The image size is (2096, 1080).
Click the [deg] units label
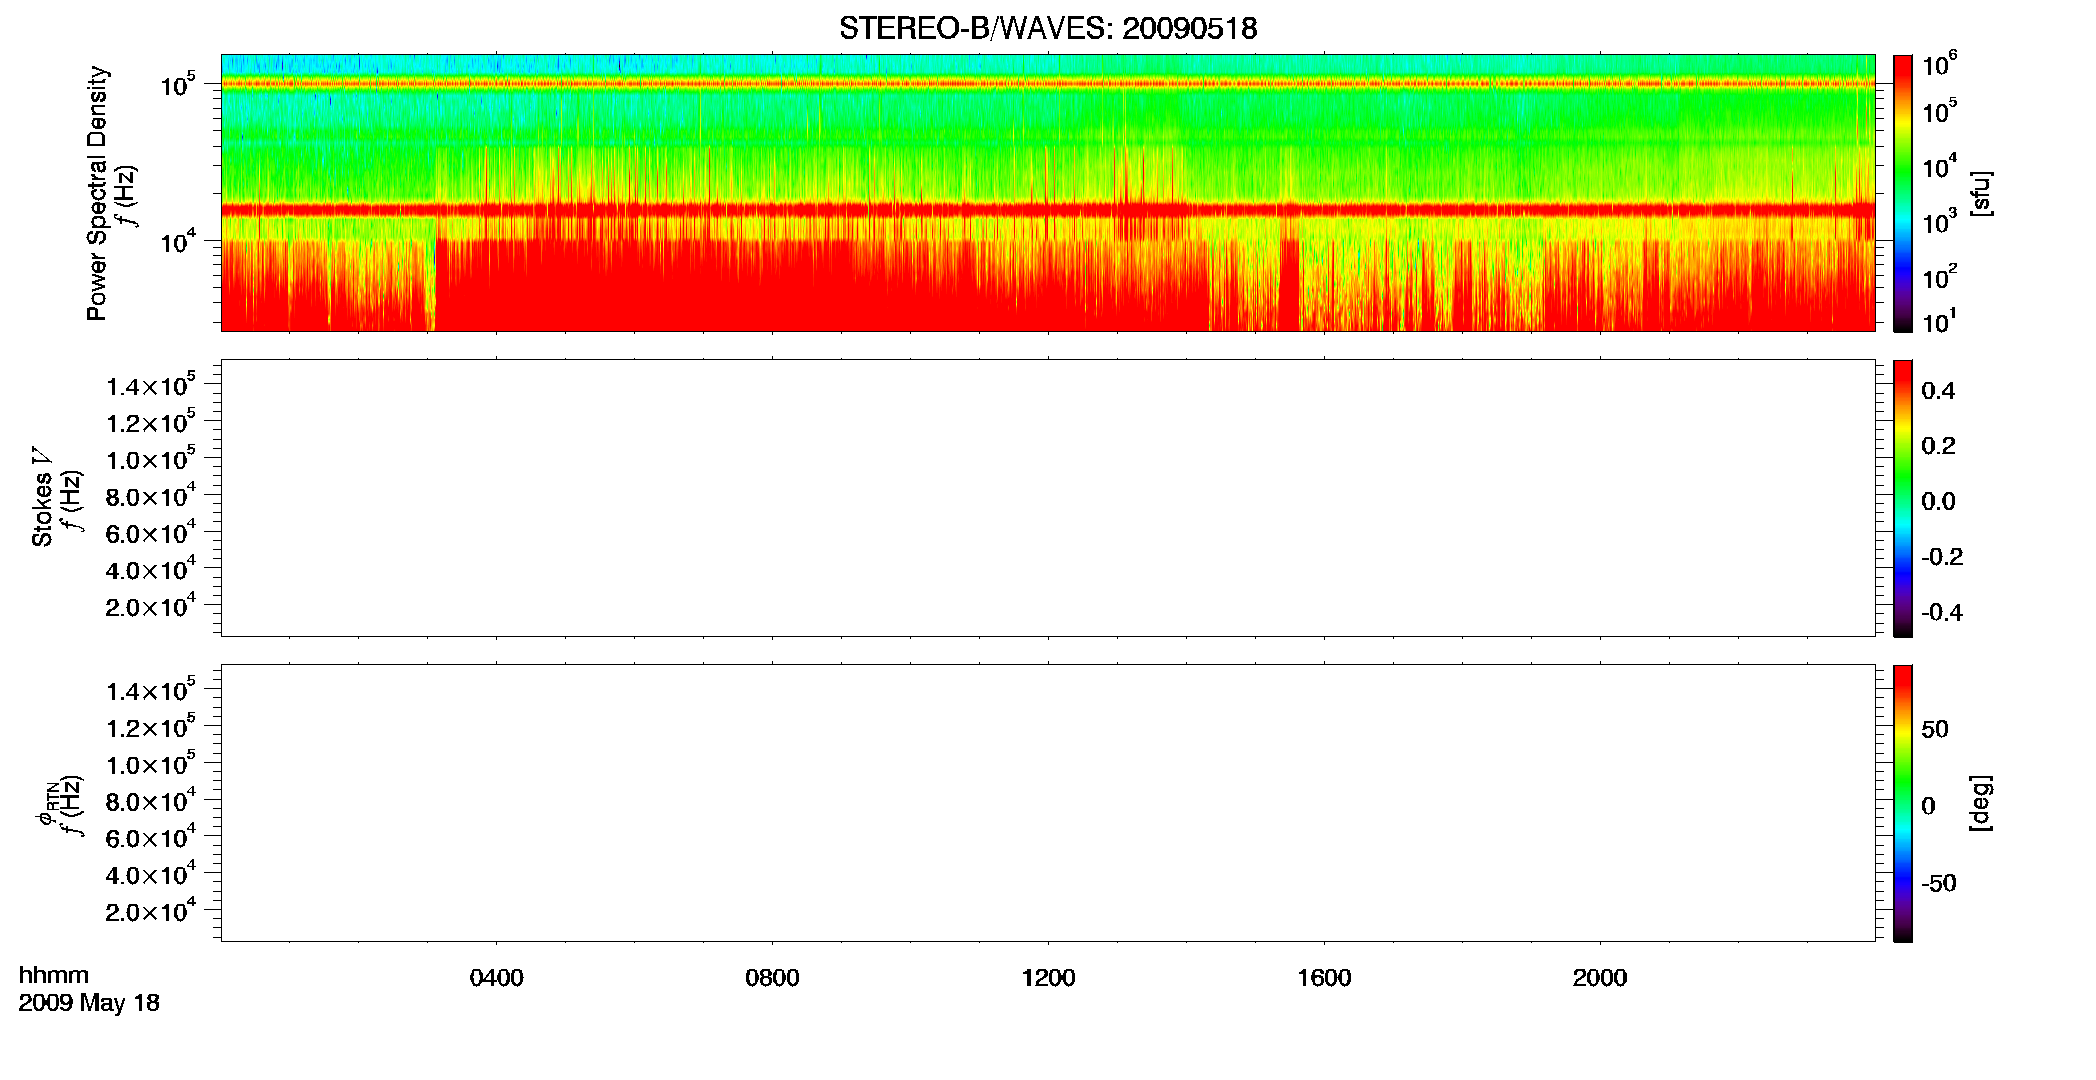tap(1981, 803)
